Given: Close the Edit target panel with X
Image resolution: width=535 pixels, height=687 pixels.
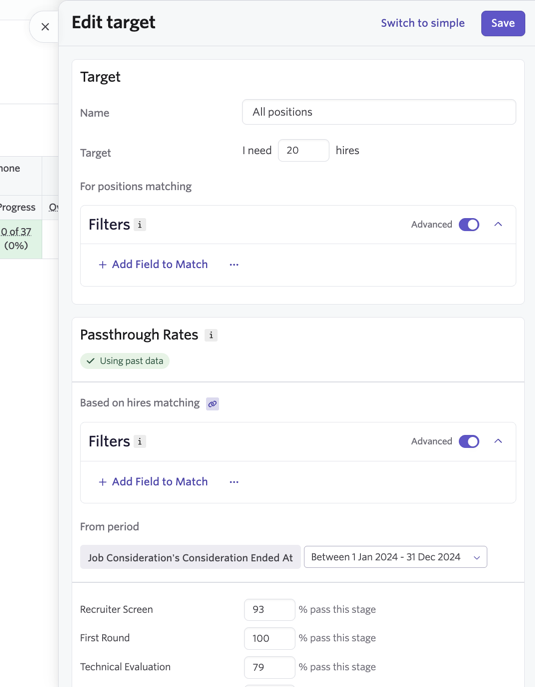Looking at the screenshot, I should tap(45, 27).
